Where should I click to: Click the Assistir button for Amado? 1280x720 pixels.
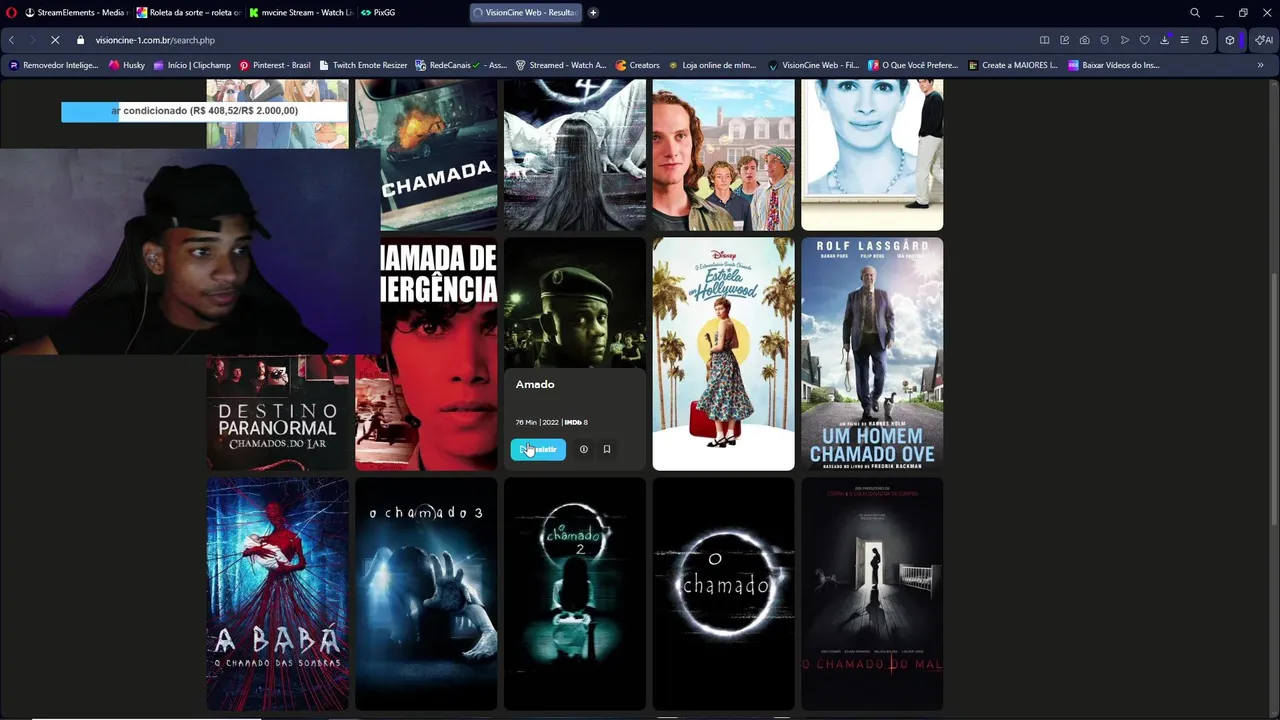click(538, 449)
